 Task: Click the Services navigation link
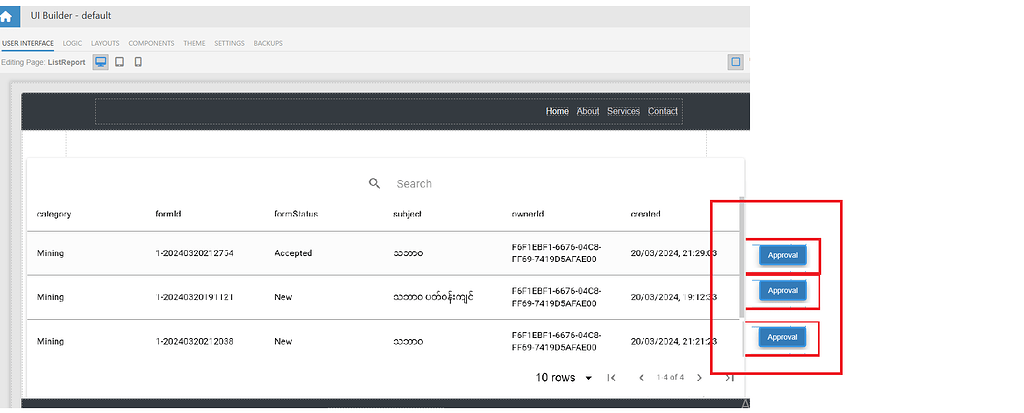[x=624, y=111]
